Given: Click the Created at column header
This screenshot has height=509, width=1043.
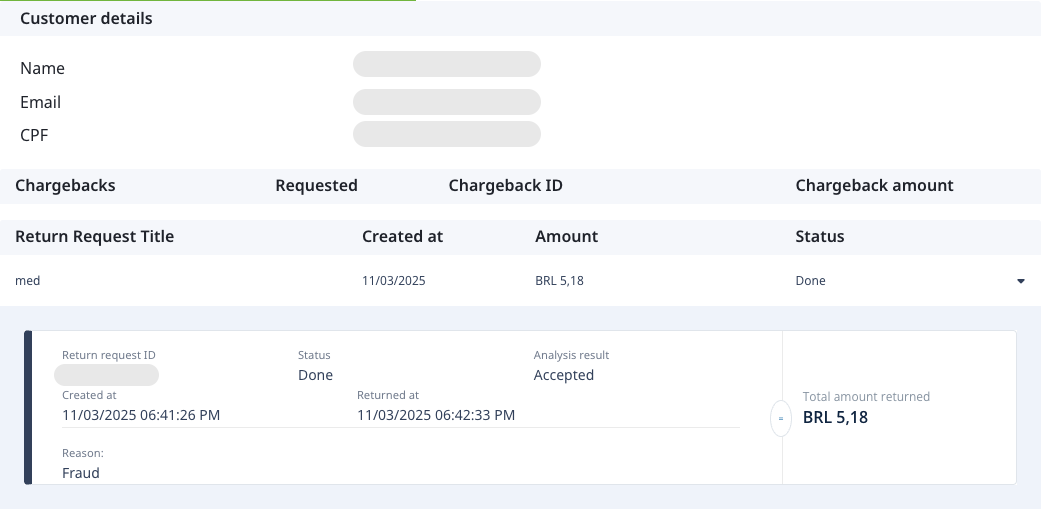Looking at the screenshot, I should click(x=402, y=237).
